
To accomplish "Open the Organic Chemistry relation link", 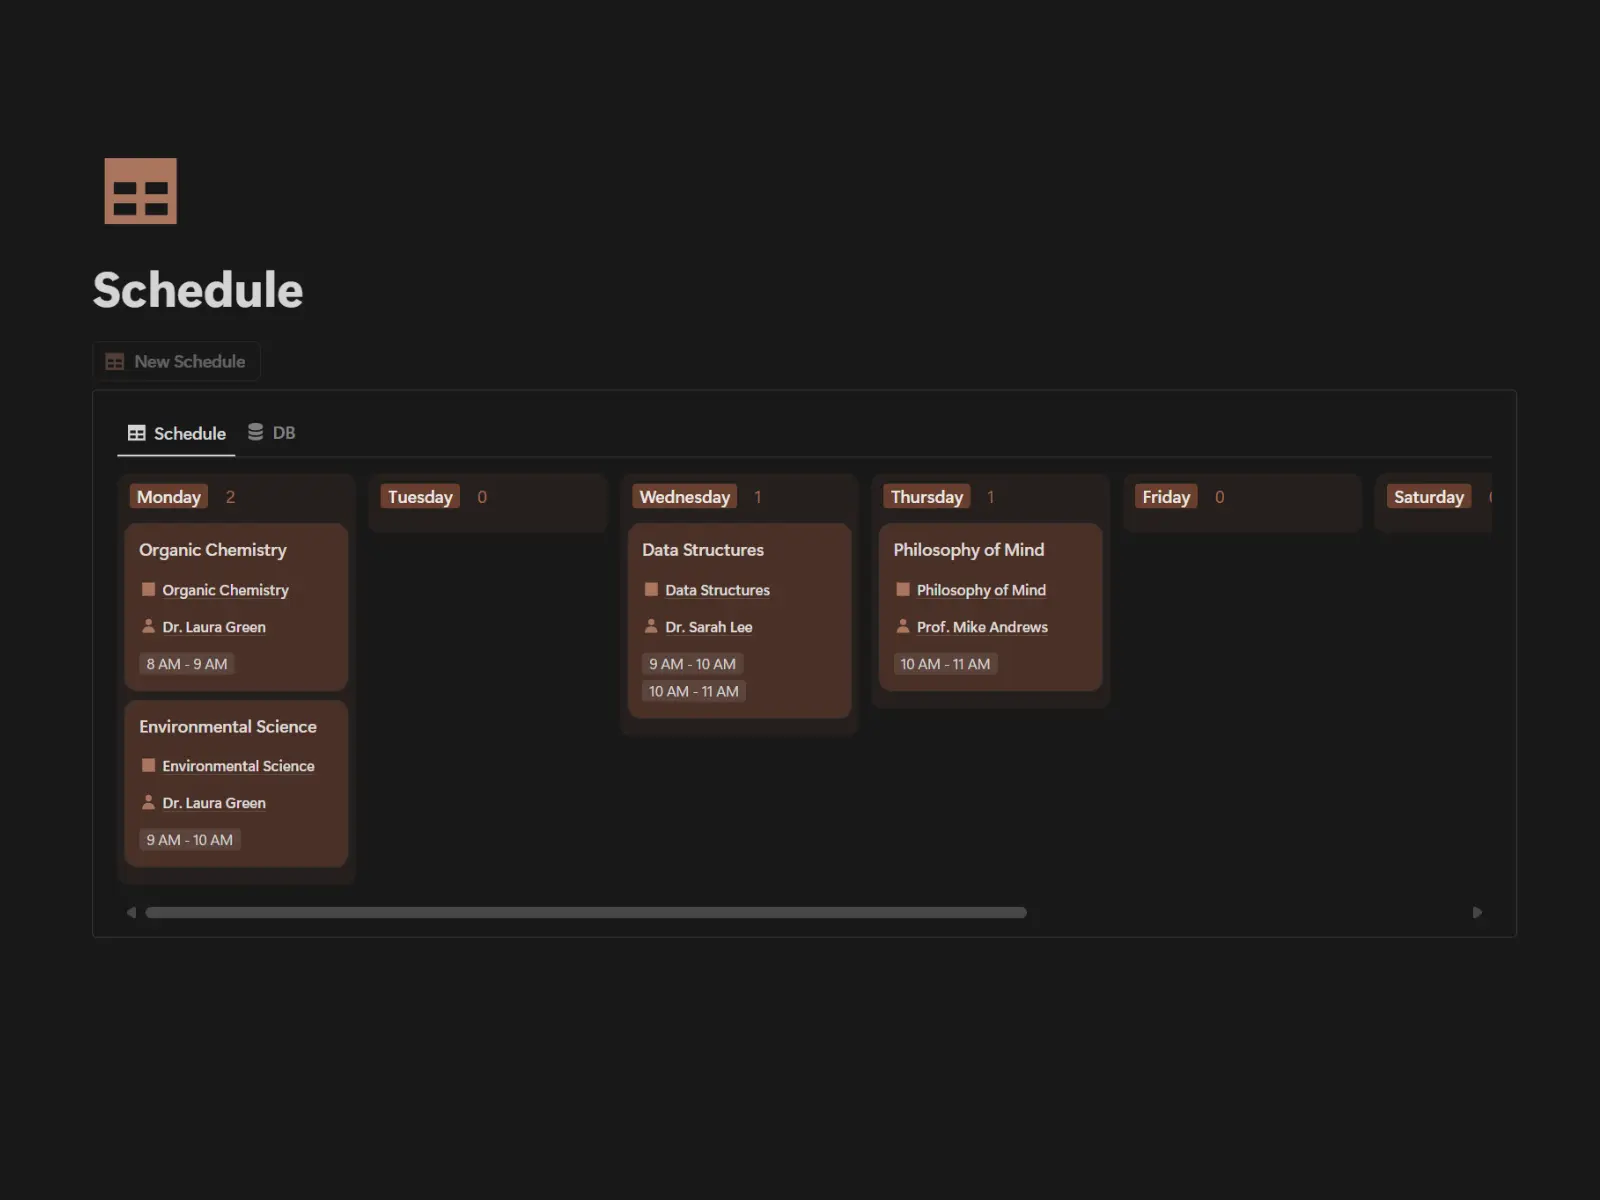I will pos(225,590).
